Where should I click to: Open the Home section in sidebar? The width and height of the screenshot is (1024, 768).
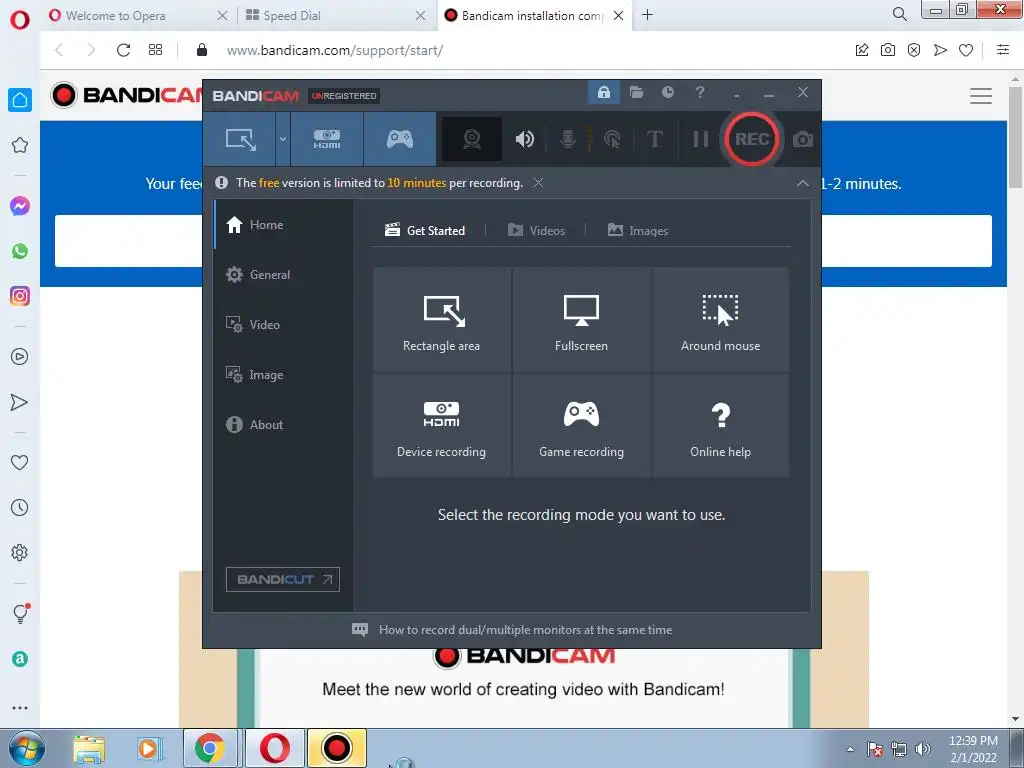point(282,225)
